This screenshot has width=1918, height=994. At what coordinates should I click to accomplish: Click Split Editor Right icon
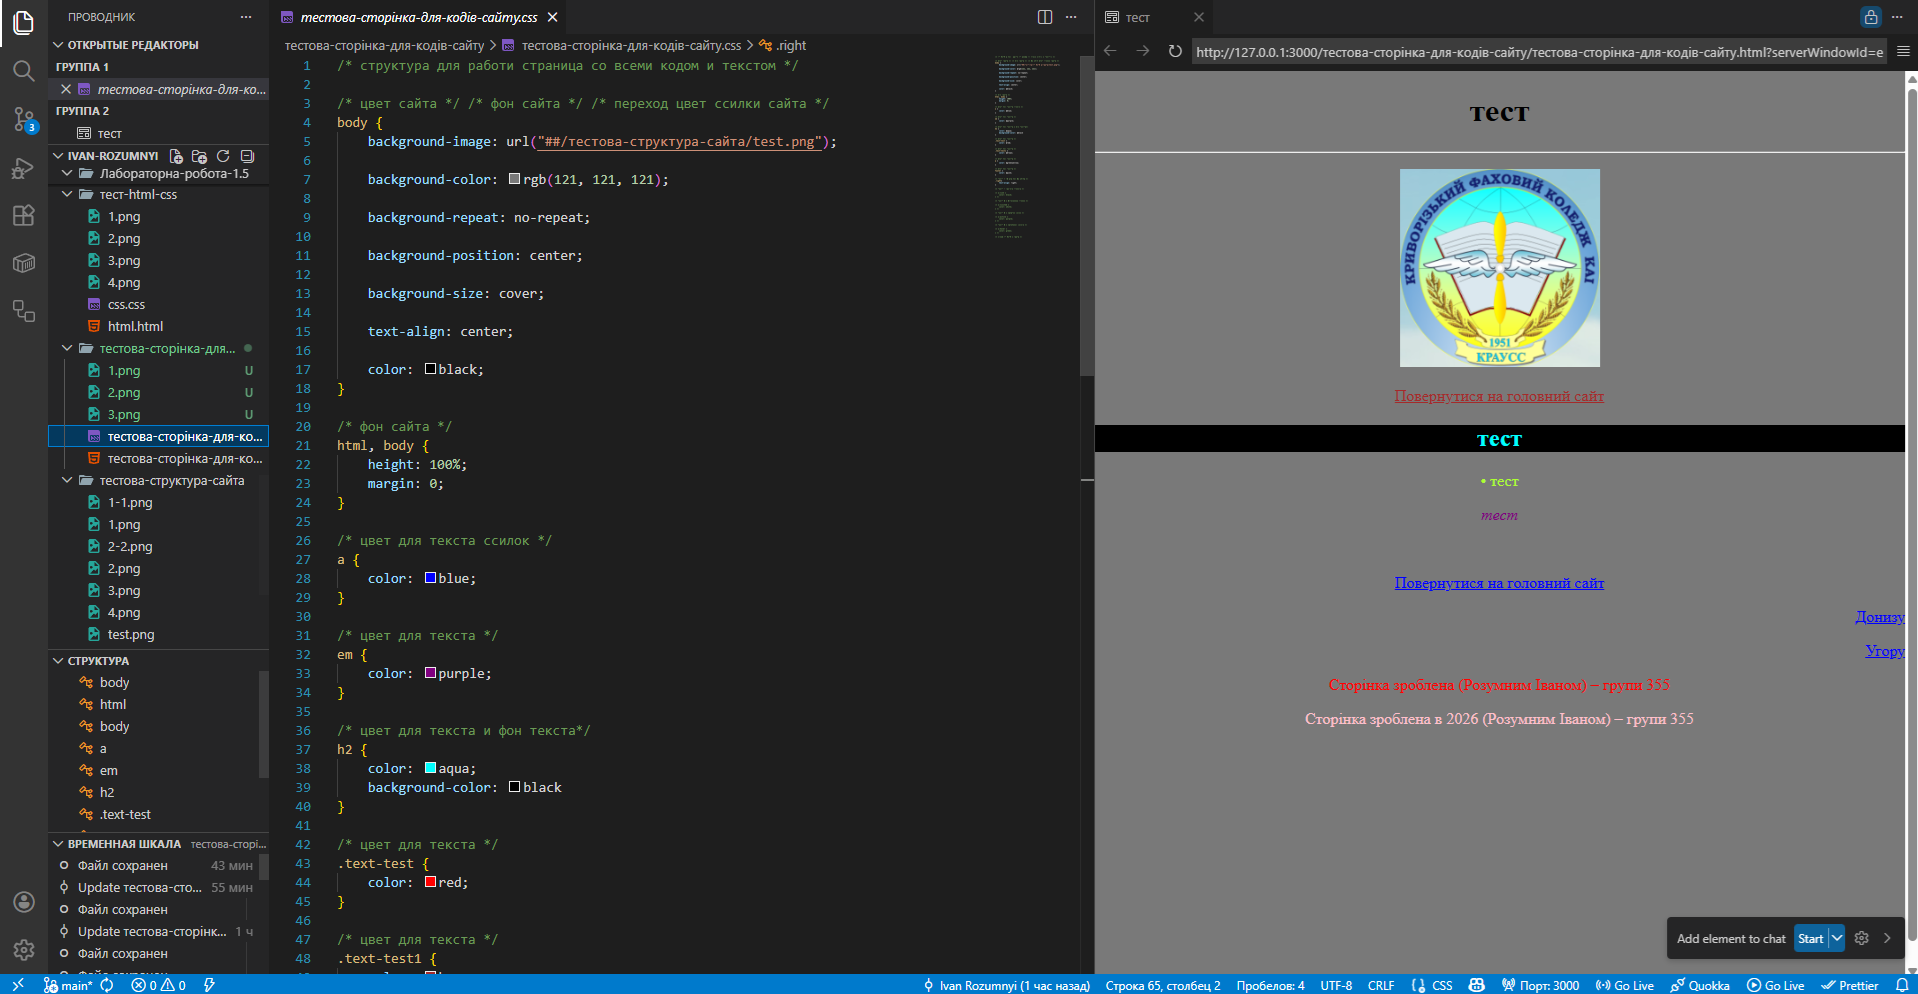(x=1044, y=17)
